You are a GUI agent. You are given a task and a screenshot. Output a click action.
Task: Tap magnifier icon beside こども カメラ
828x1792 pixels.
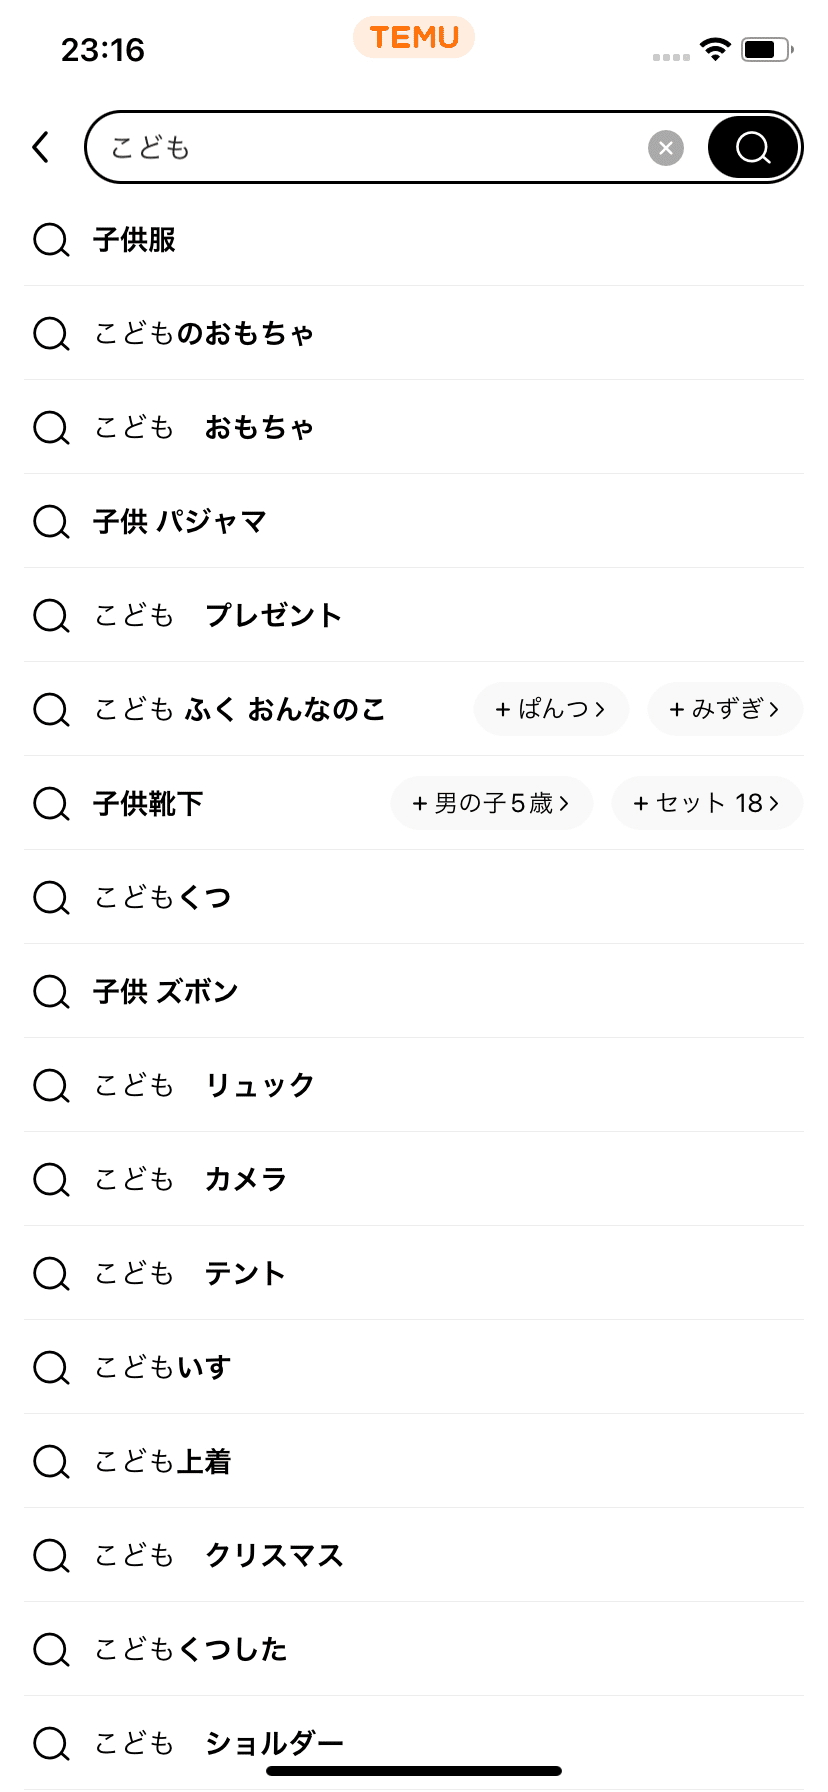pyautogui.click(x=51, y=1180)
